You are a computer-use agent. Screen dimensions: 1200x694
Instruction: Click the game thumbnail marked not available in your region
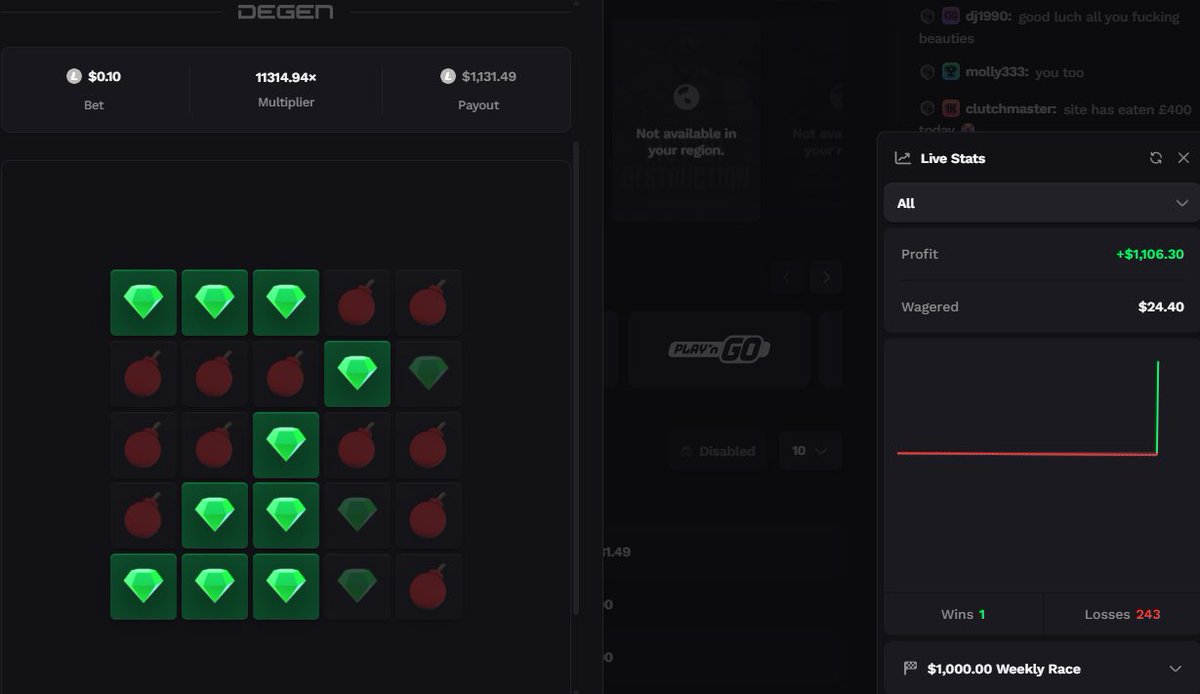point(686,120)
